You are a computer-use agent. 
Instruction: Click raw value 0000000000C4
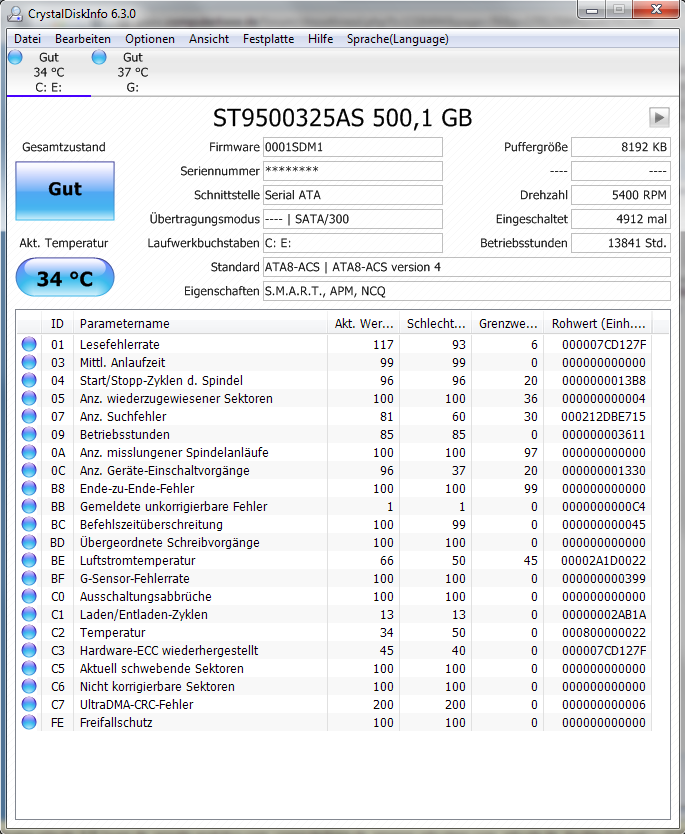[604, 506]
